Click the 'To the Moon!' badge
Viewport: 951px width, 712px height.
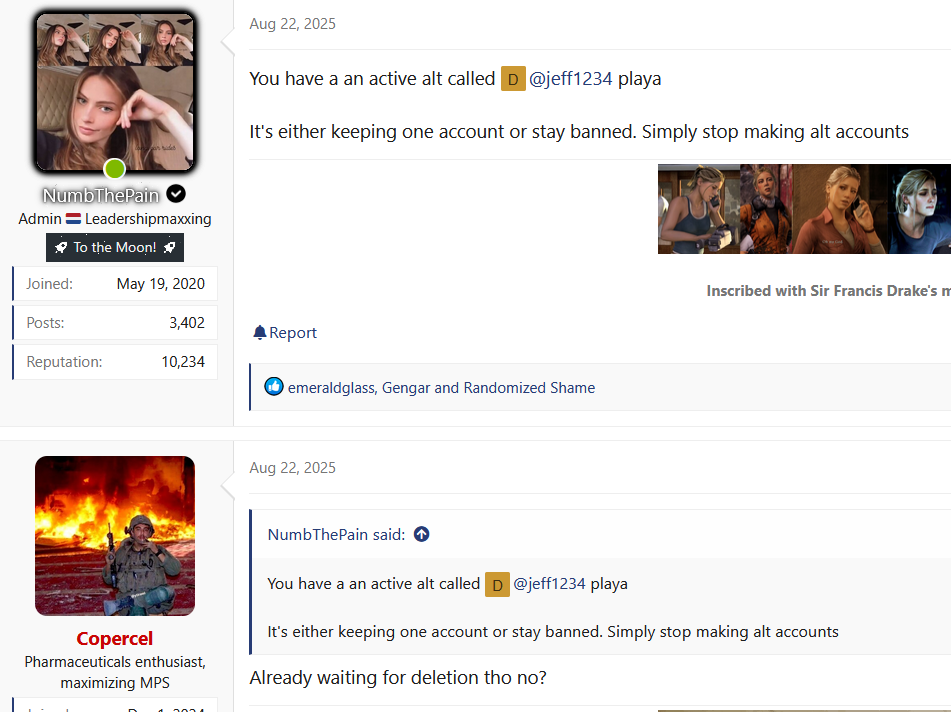115,247
